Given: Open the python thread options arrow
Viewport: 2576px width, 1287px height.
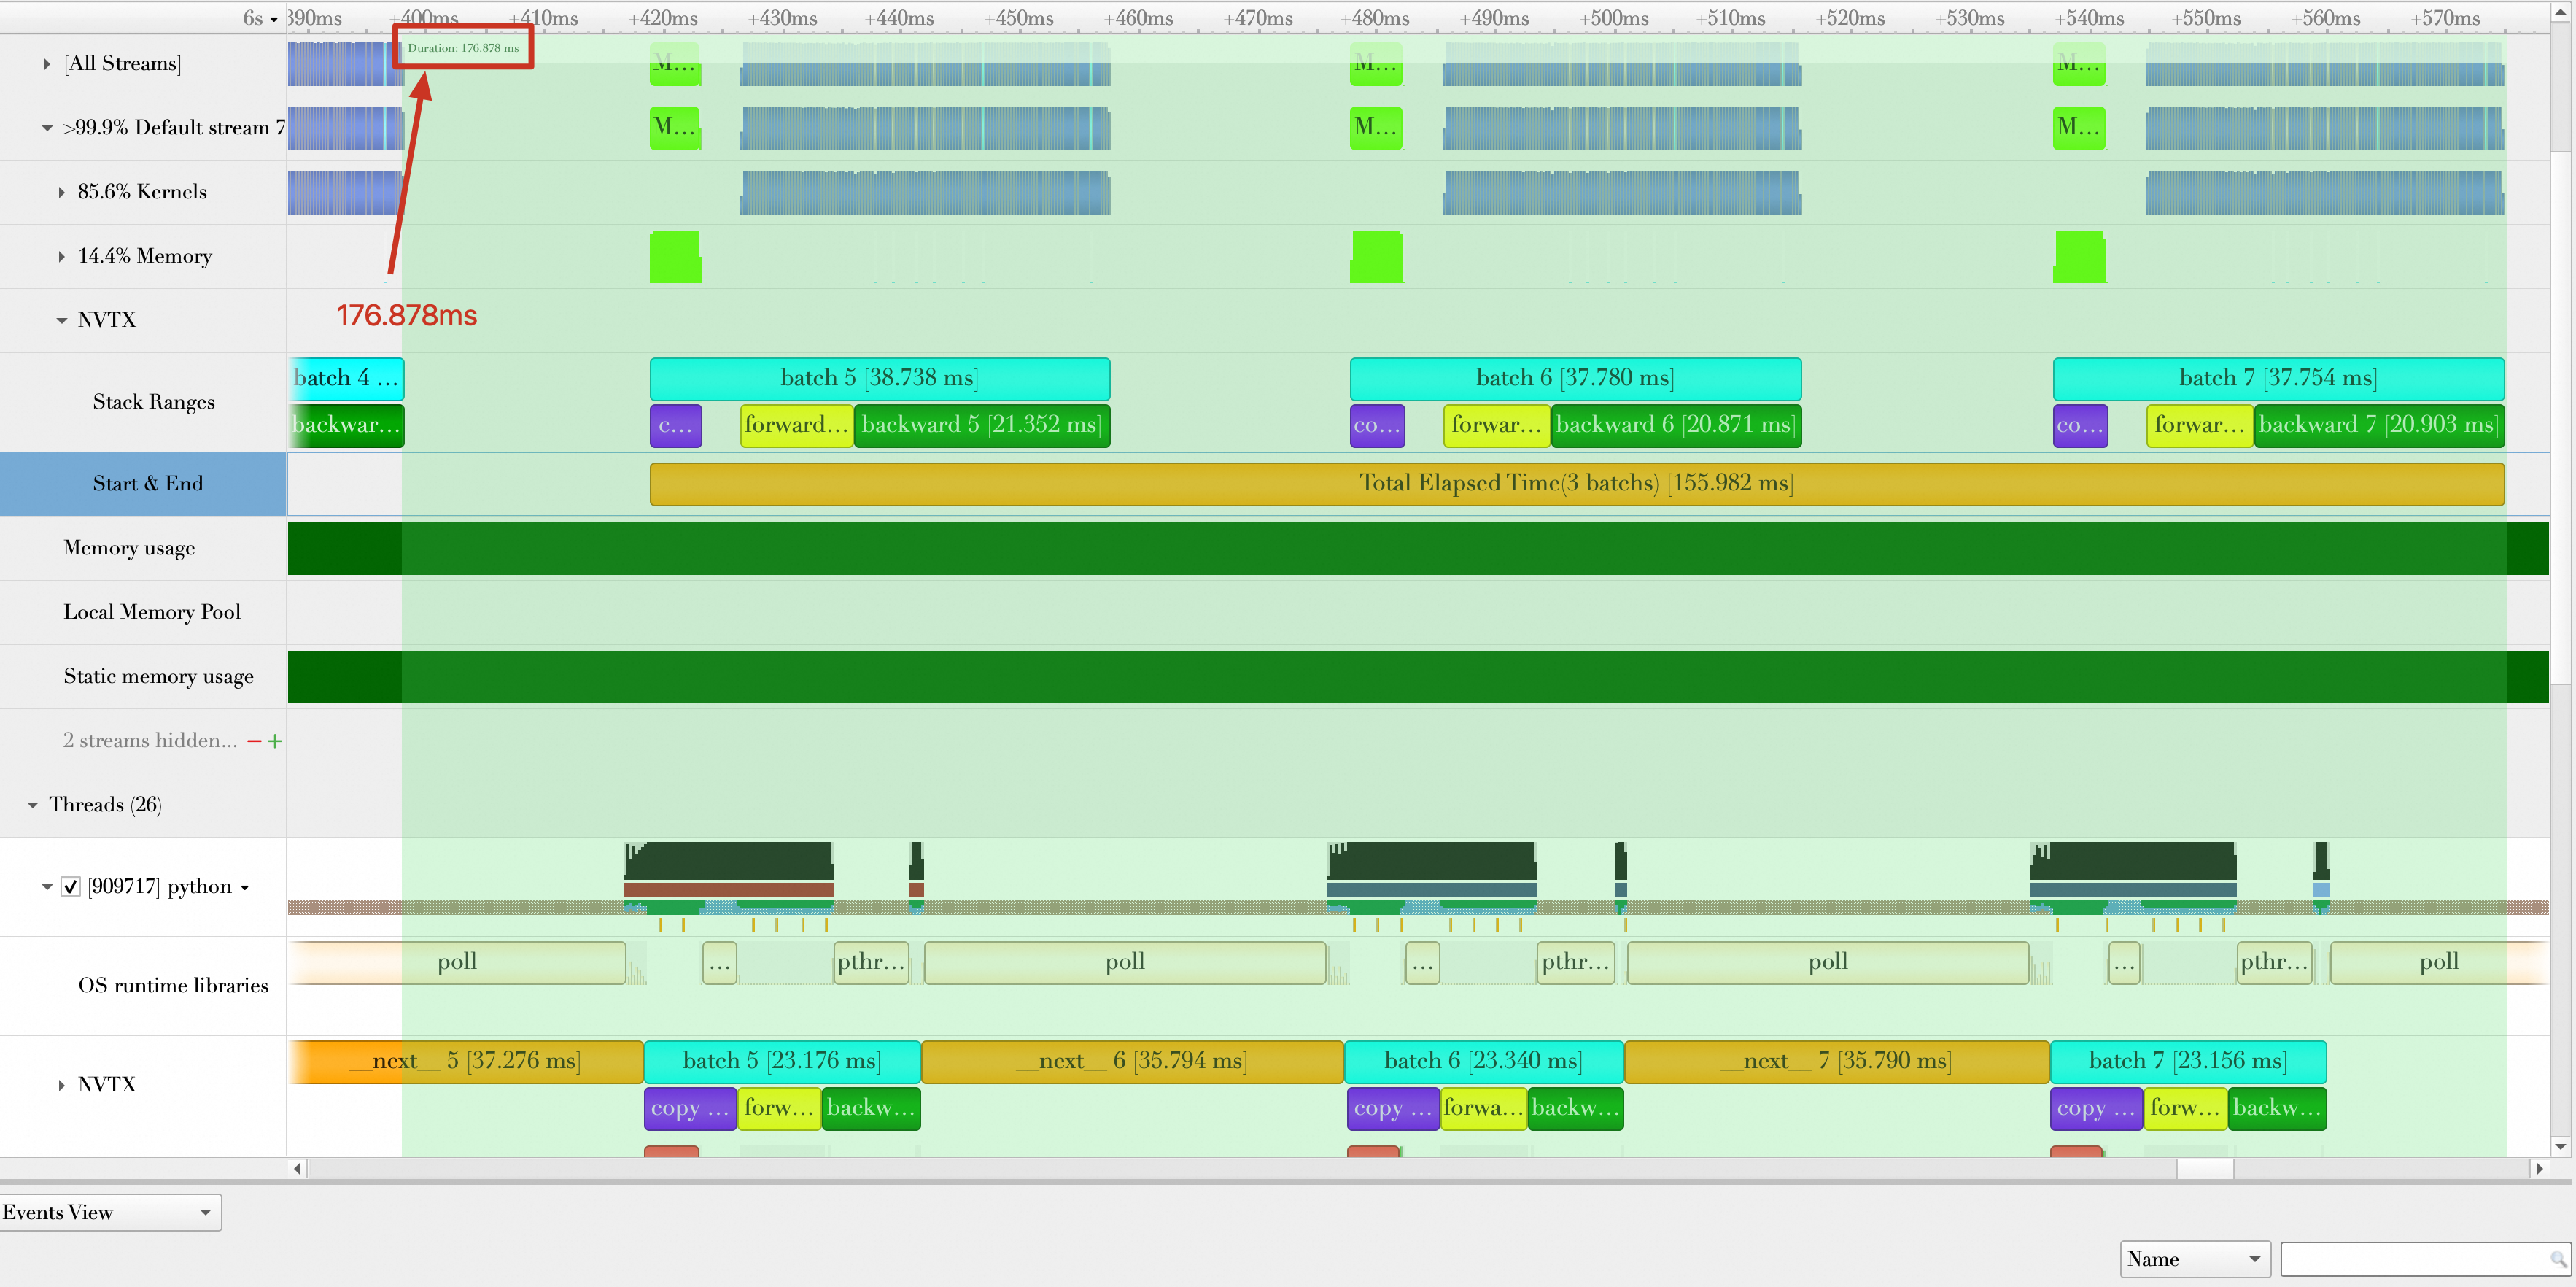Looking at the screenshot, I should point(245,887).
